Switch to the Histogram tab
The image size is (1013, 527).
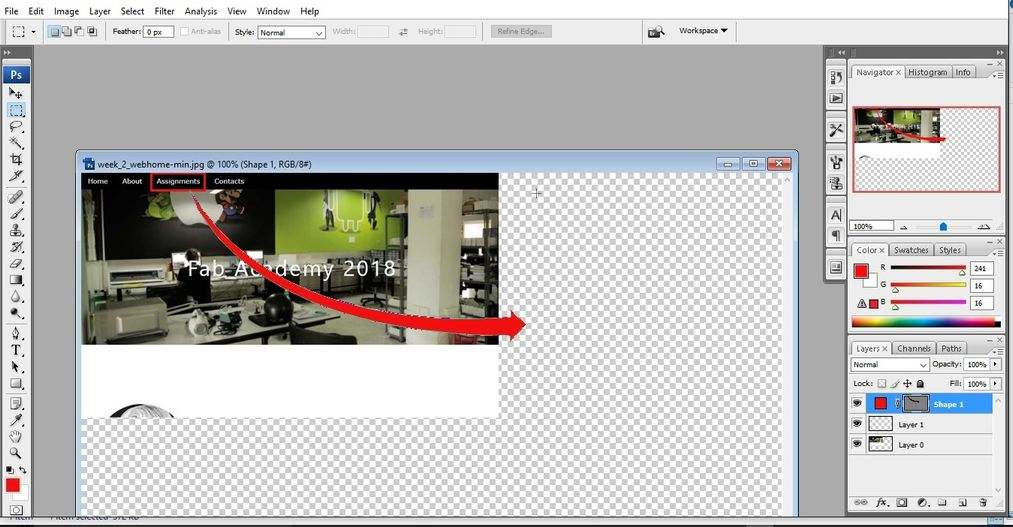tap(927, 72)
